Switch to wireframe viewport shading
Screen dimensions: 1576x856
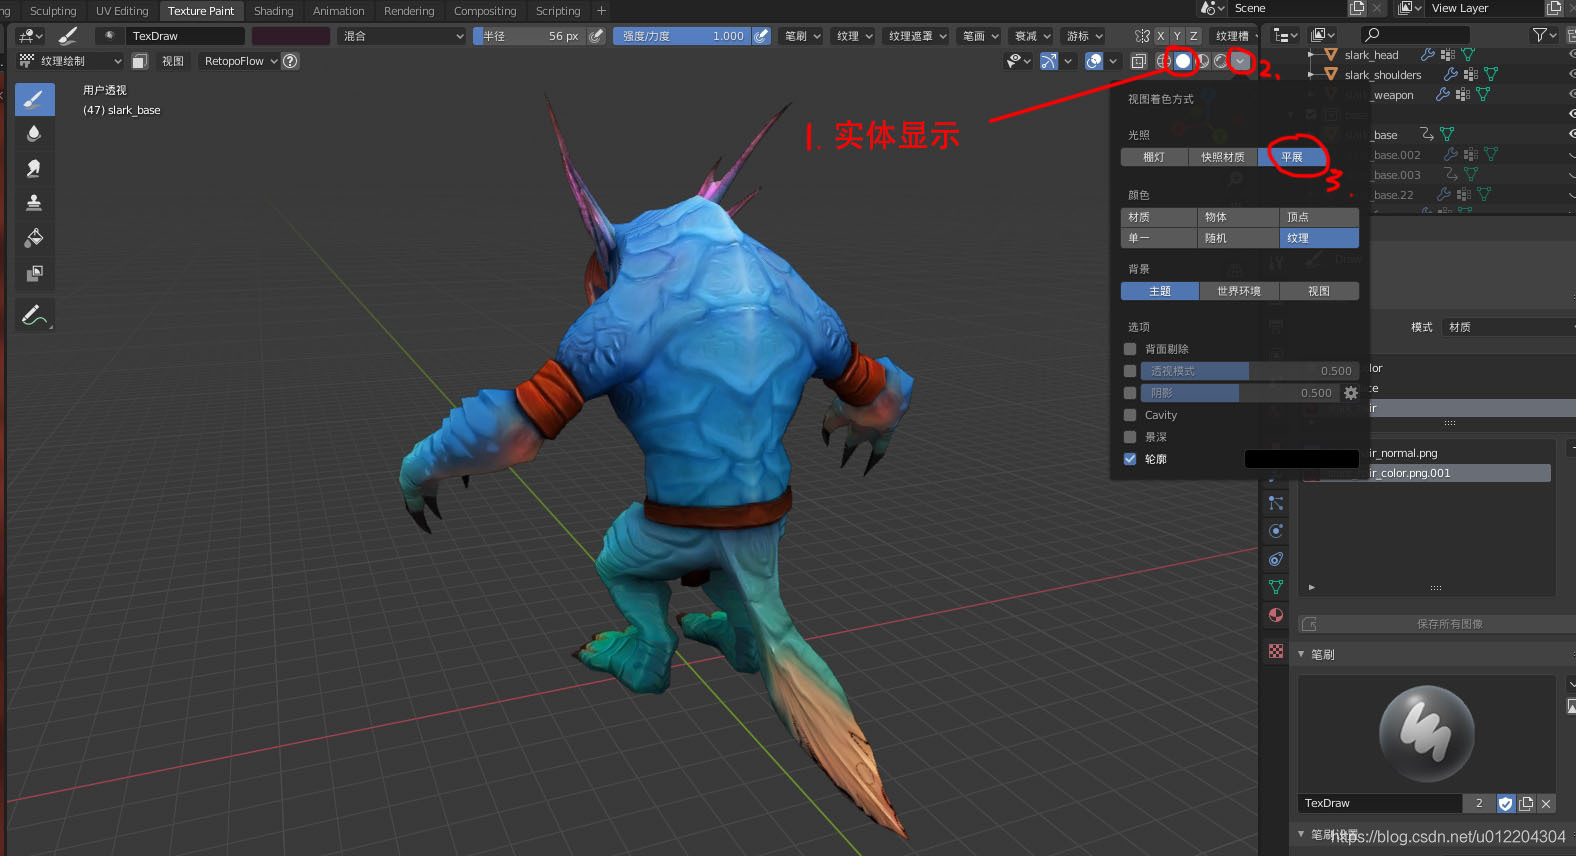[x=1164, y=61]
